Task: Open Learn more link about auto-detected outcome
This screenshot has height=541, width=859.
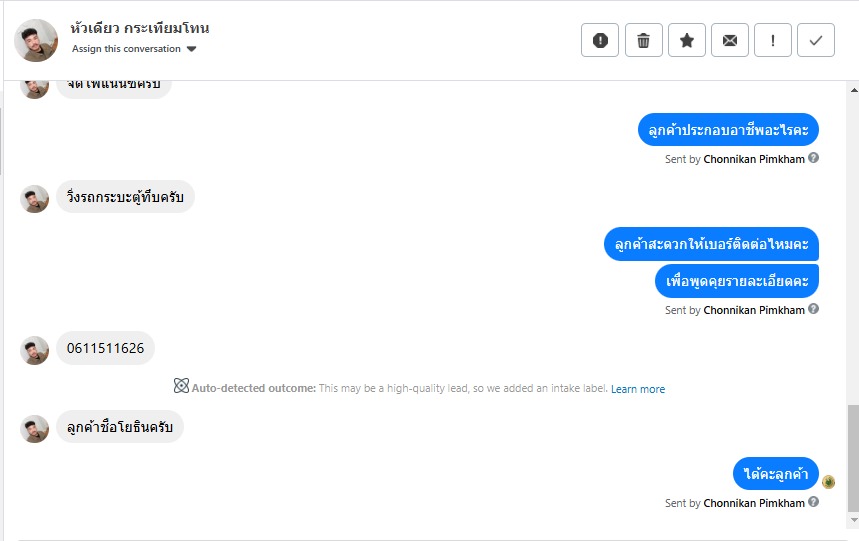Action: coord(638,389)
